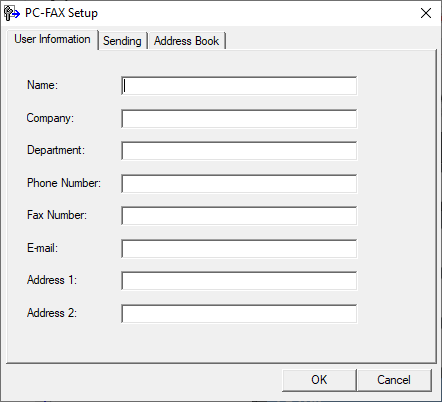Select the User Information tab

click(52, 39)
